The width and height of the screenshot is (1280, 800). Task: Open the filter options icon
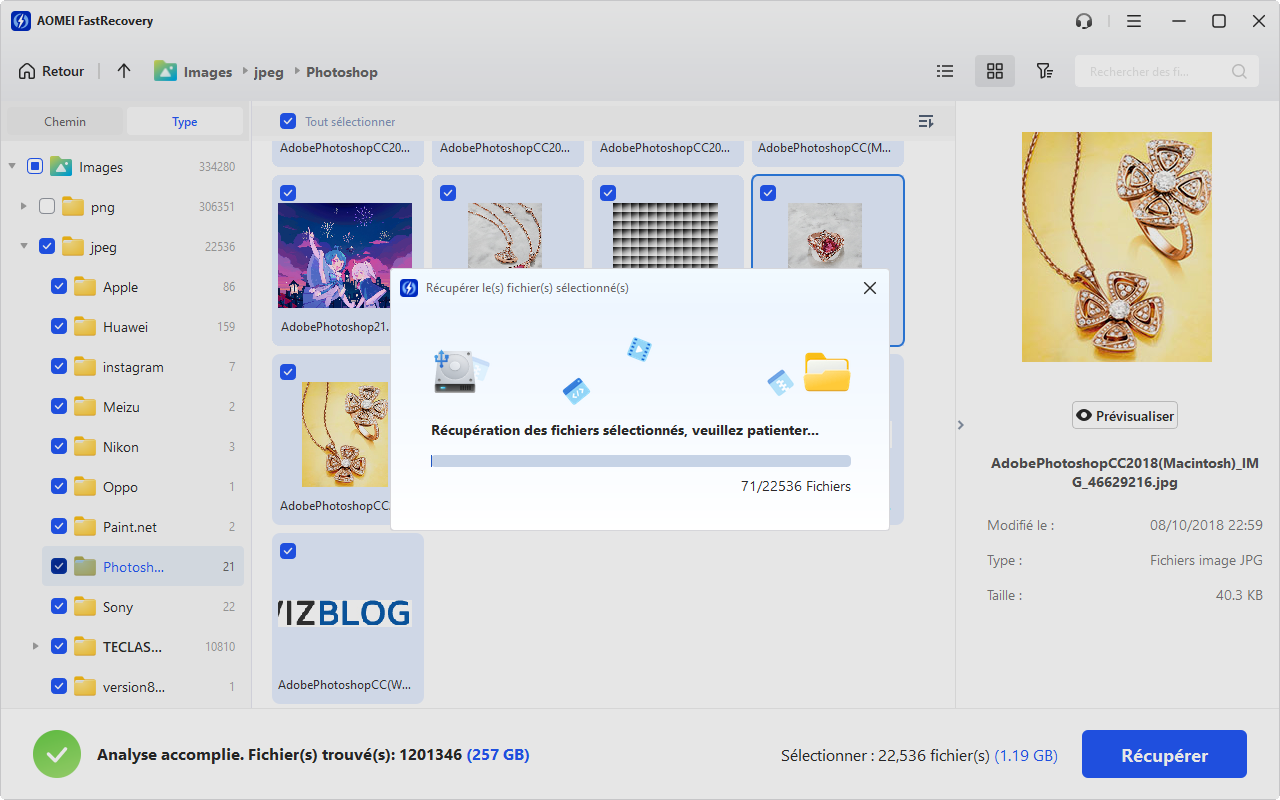pyautogui.click(x=1045, y=71)
